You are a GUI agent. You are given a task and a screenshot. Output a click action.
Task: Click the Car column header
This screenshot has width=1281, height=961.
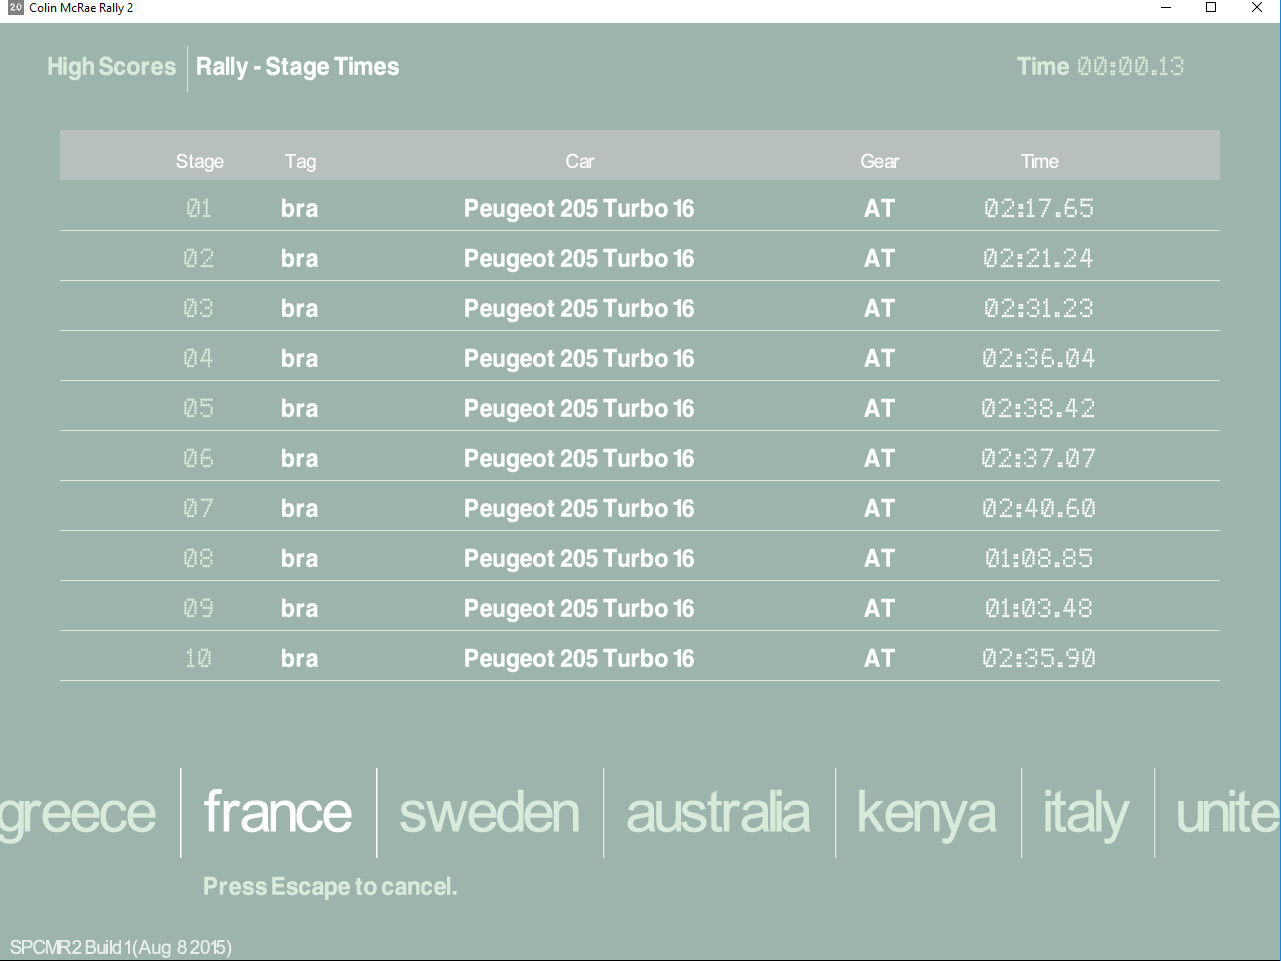(x=580, y=161)
